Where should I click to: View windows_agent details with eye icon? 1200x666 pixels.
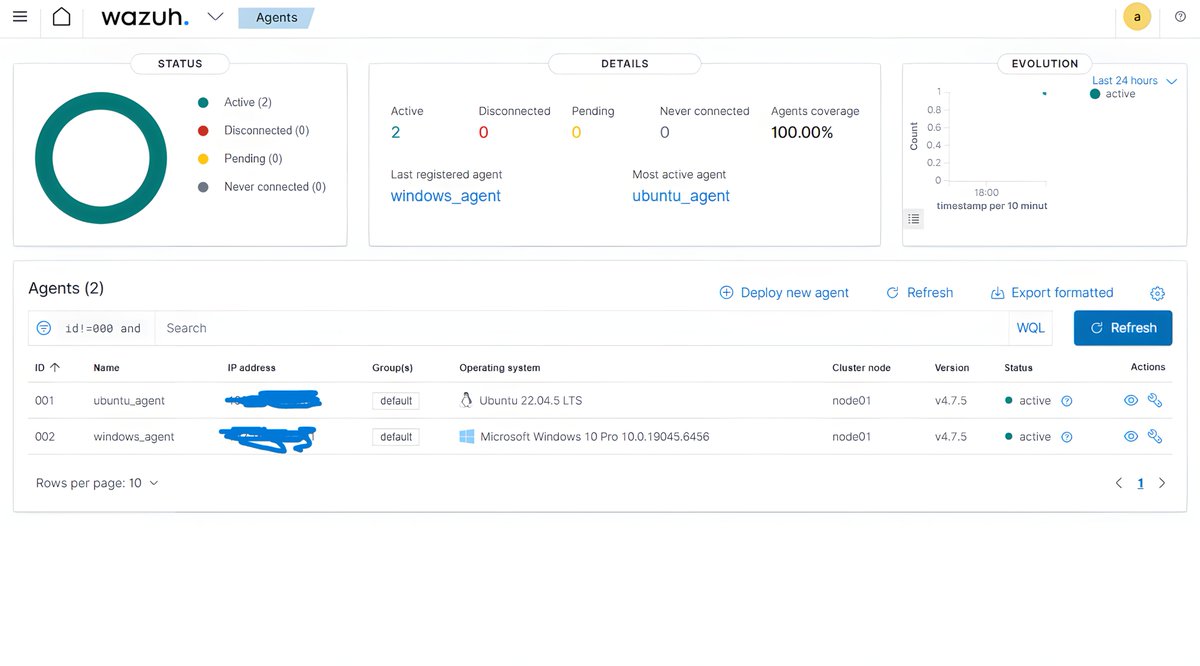coord(1131,436)
